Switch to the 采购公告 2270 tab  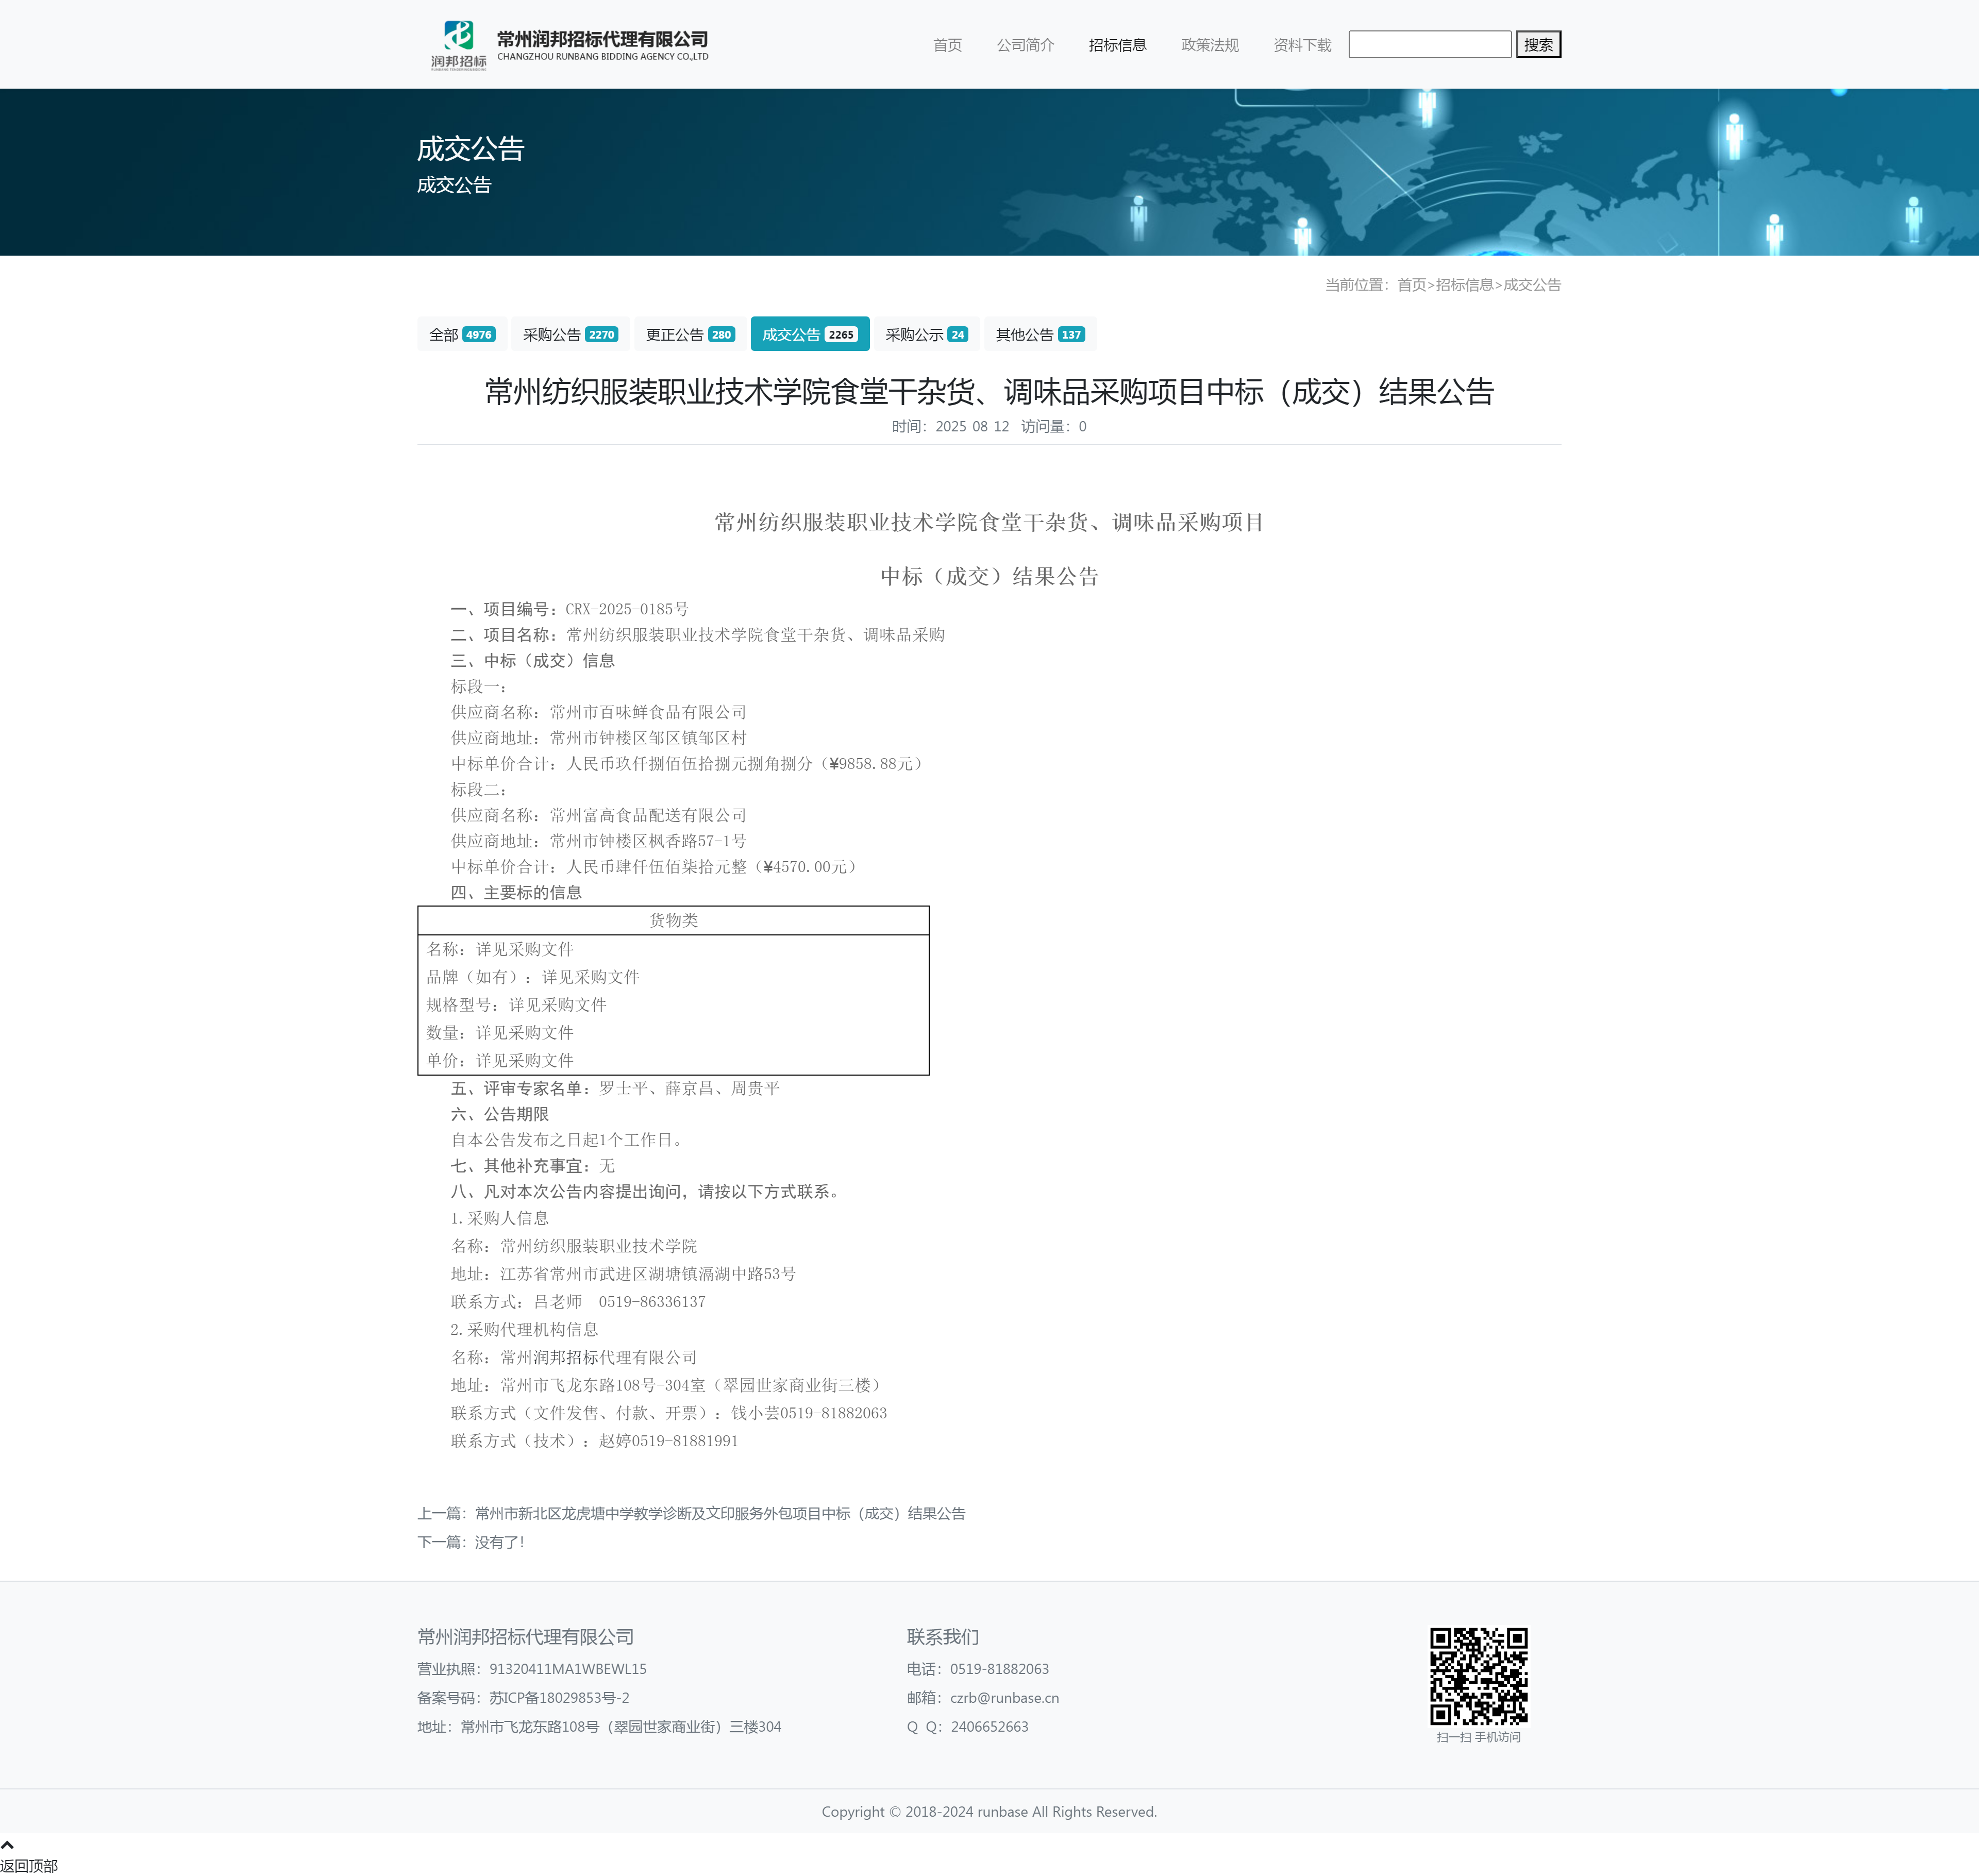(570, 335)
